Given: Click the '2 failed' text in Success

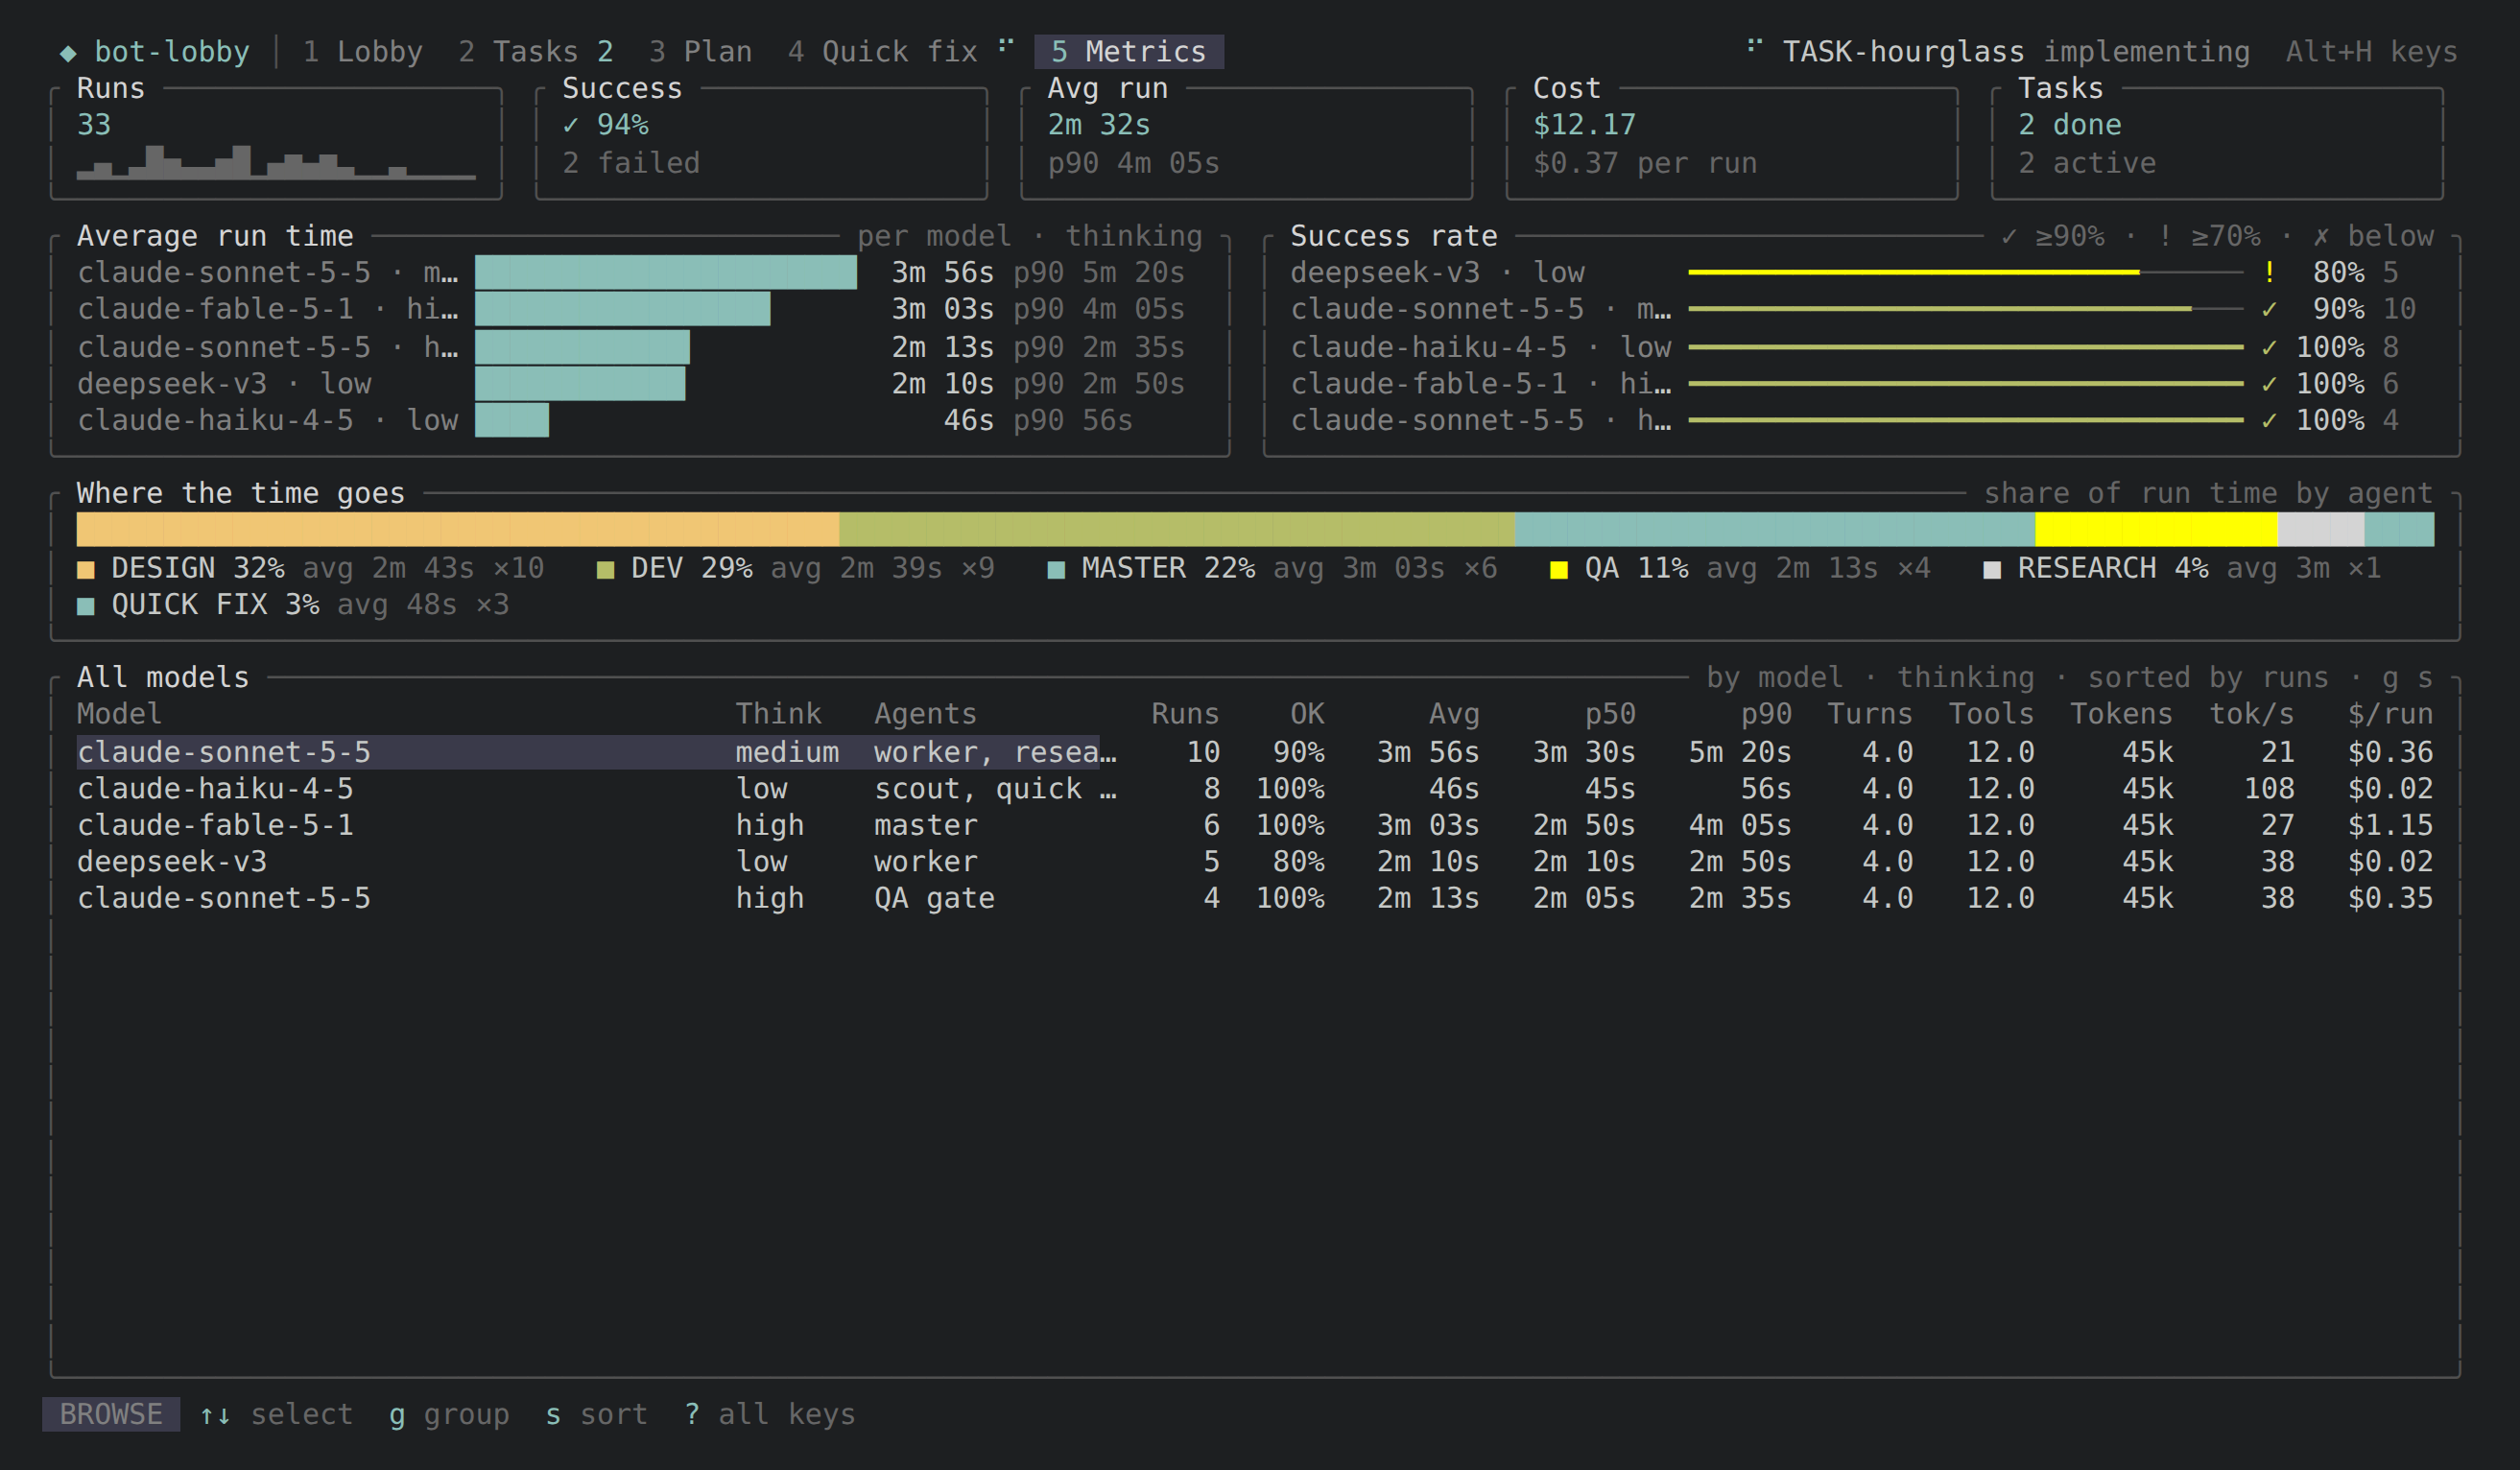Looking at the screenshot, I should tap(630, 163).
